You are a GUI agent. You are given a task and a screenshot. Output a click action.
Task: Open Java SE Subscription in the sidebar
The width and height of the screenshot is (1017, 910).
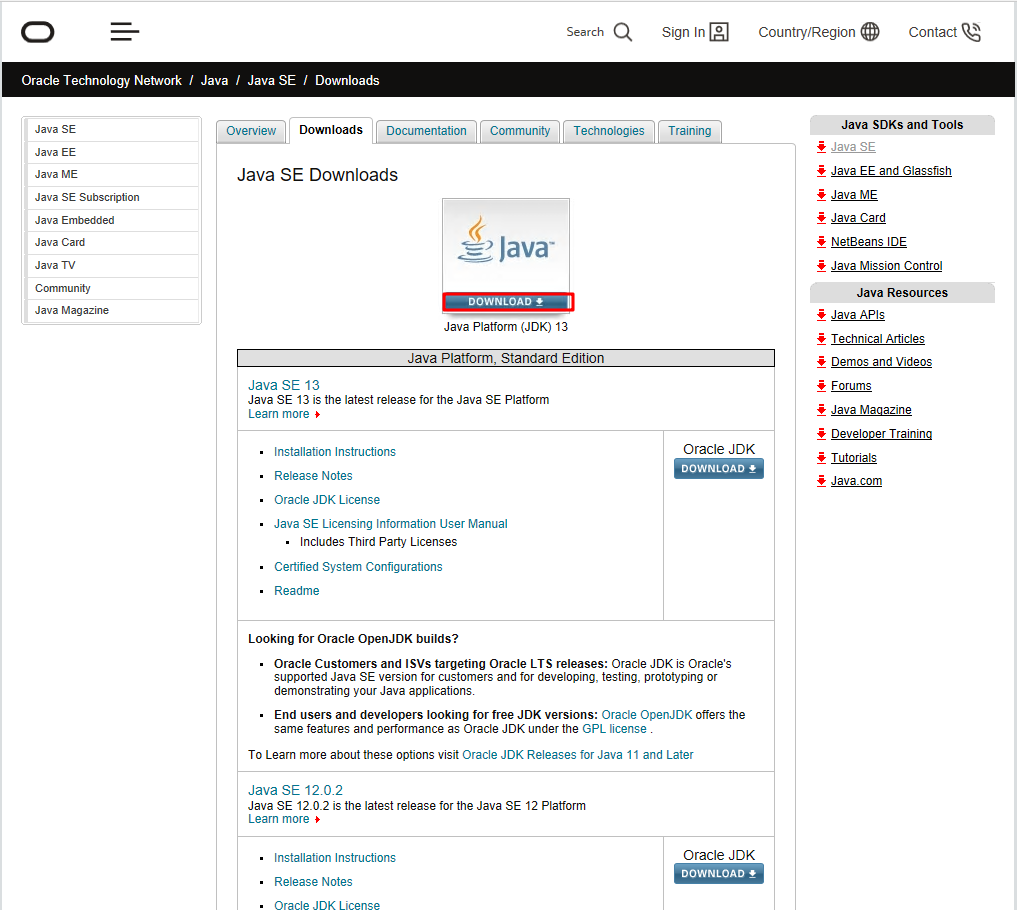pyautogui.click(x=112, y=197)
